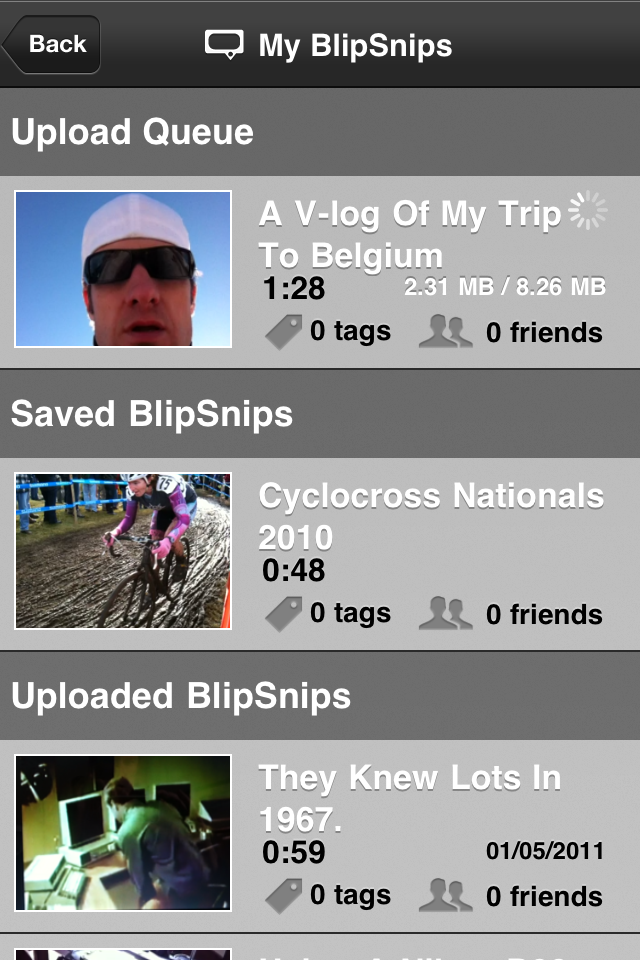Tap the friends icon on Cyclocross Nationals
640x960 pixels.
445,614
